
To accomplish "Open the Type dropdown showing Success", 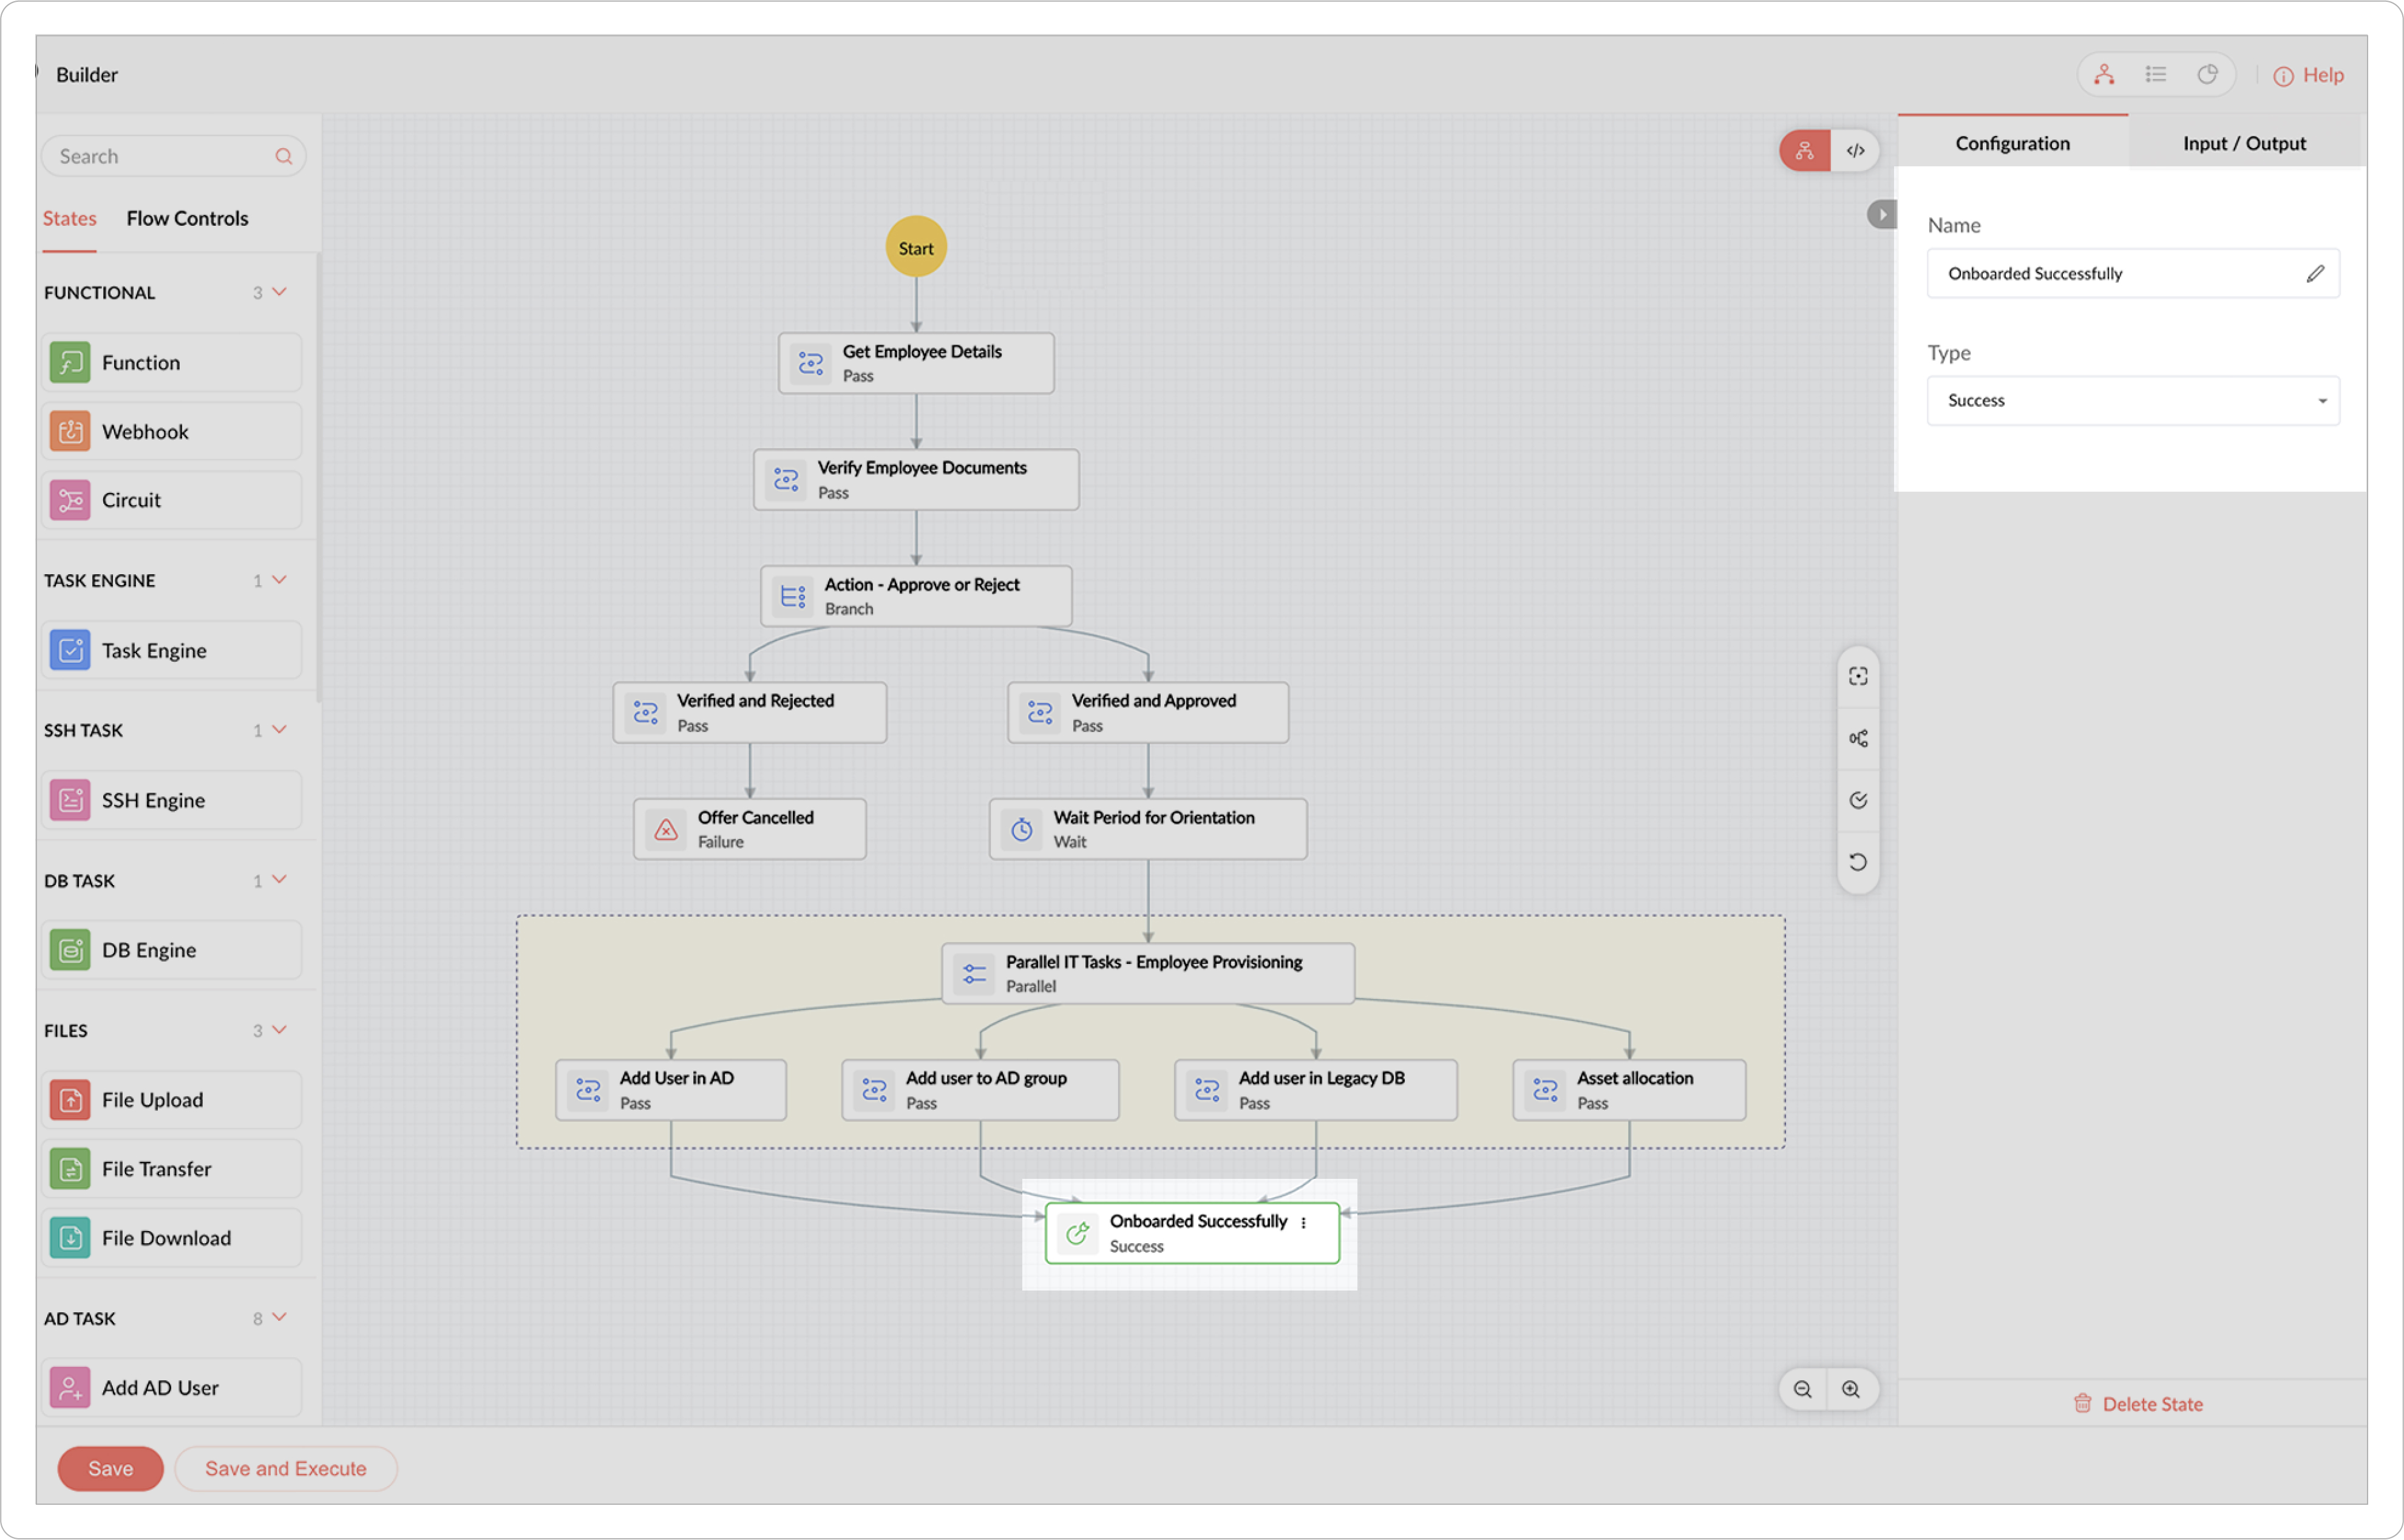I will [2132, 401].
